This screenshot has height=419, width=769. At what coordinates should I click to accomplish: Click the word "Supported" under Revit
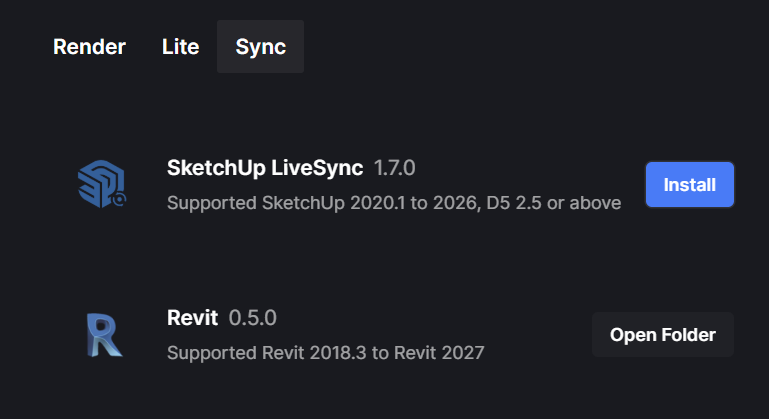click(x=211, y=353)
